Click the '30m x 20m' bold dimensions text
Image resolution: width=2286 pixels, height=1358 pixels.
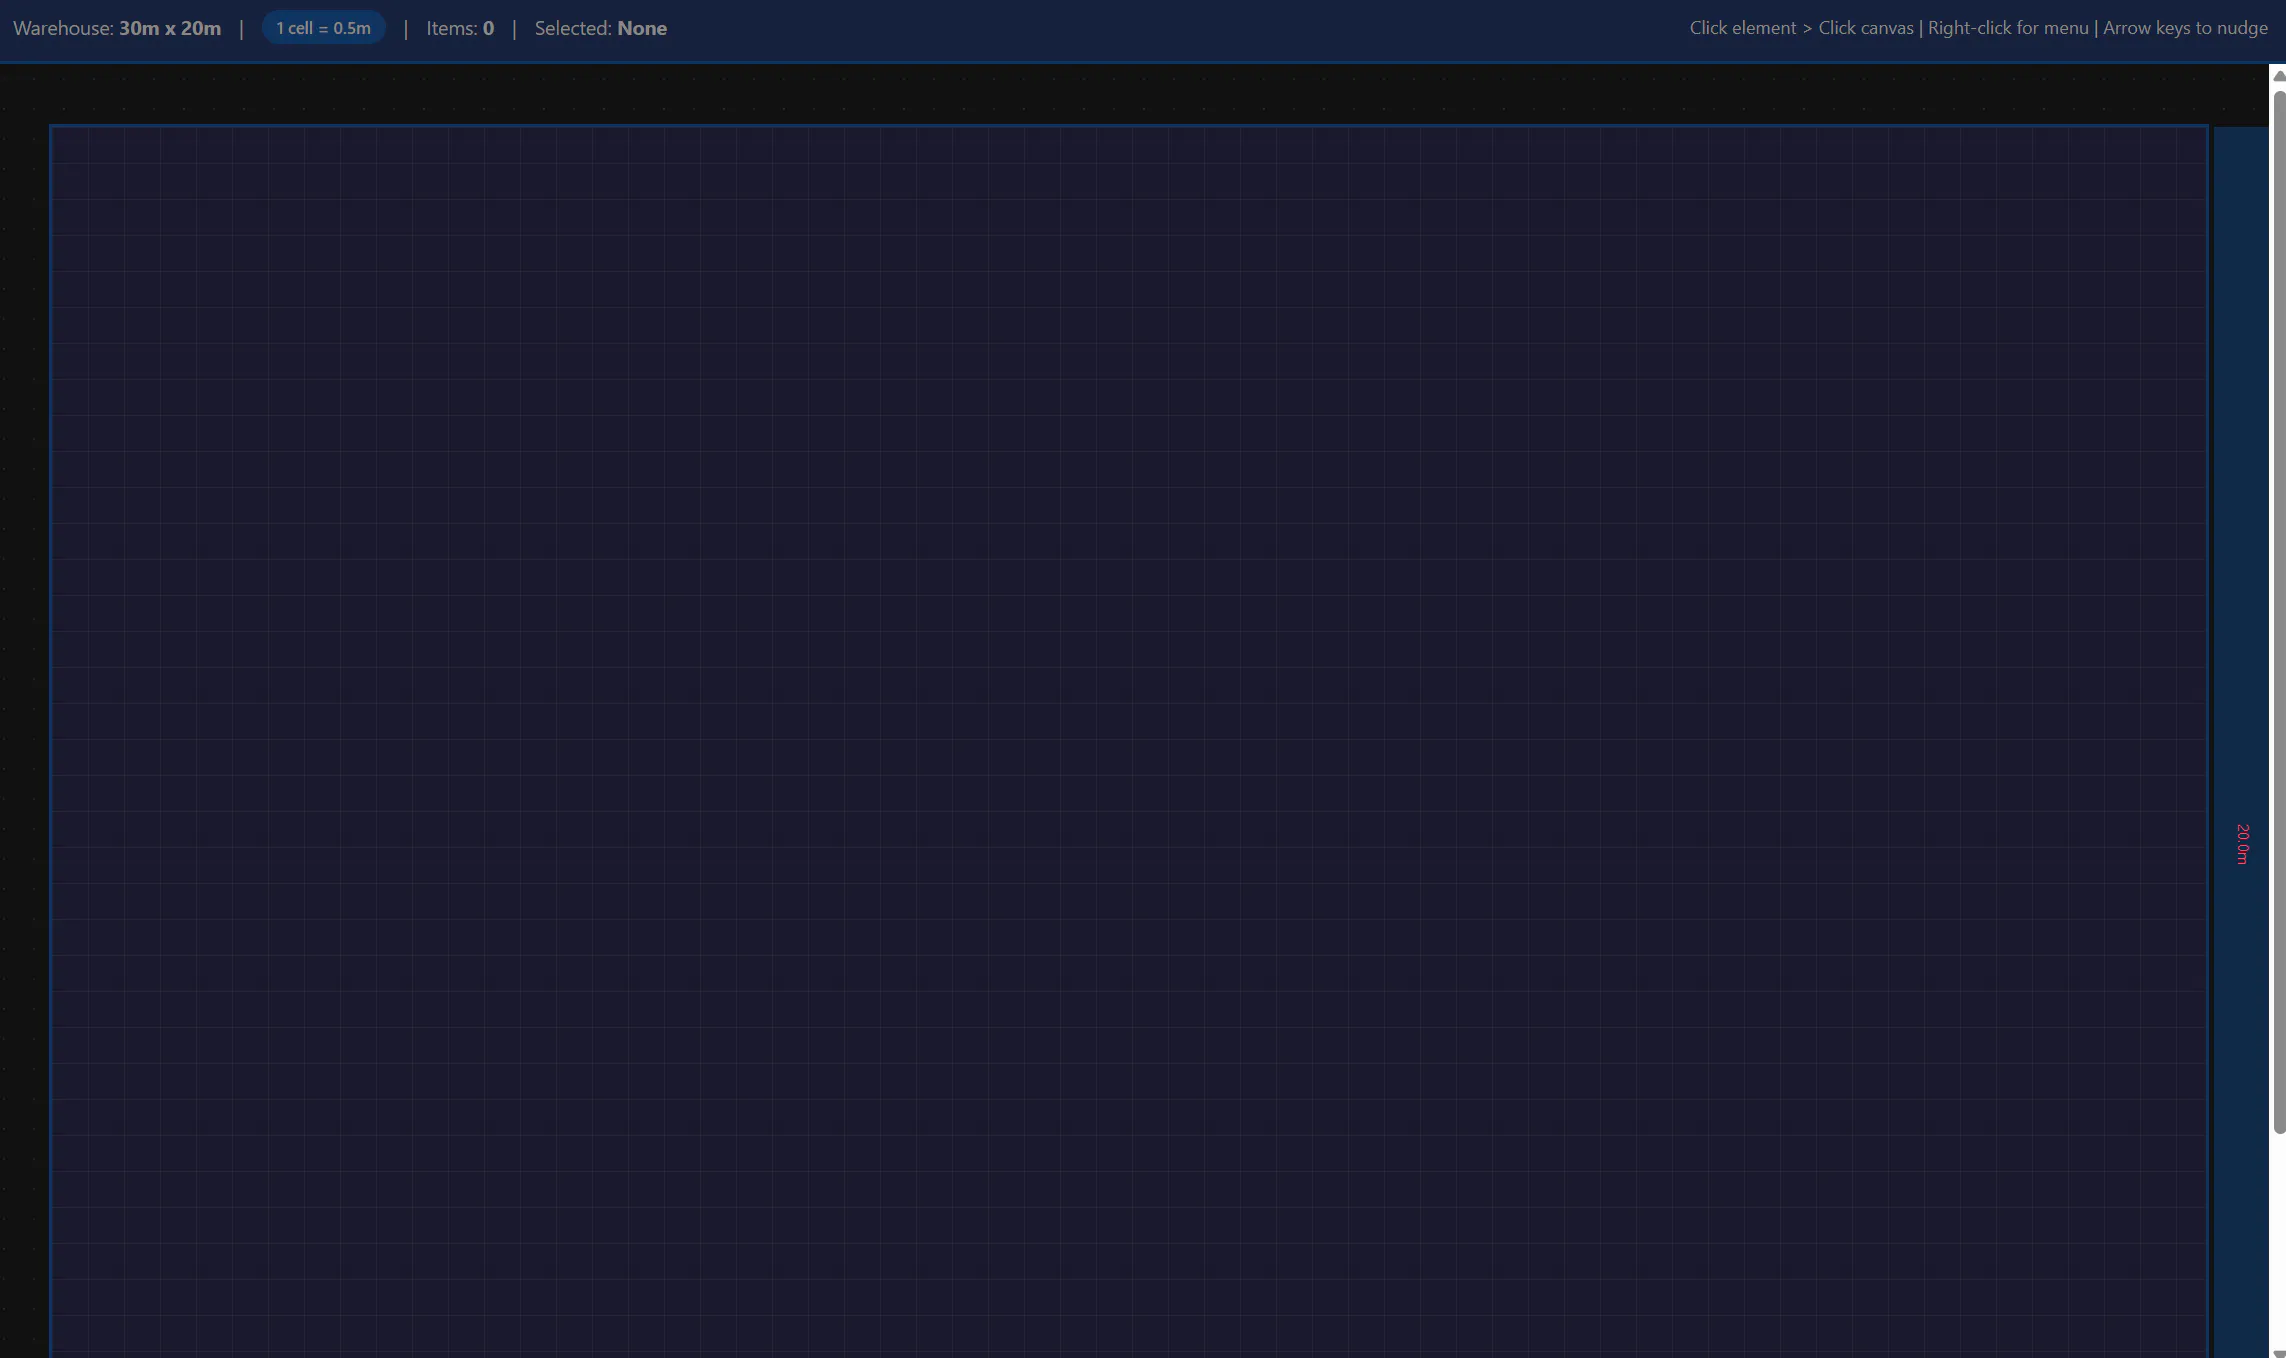click(x=170, y=28)
